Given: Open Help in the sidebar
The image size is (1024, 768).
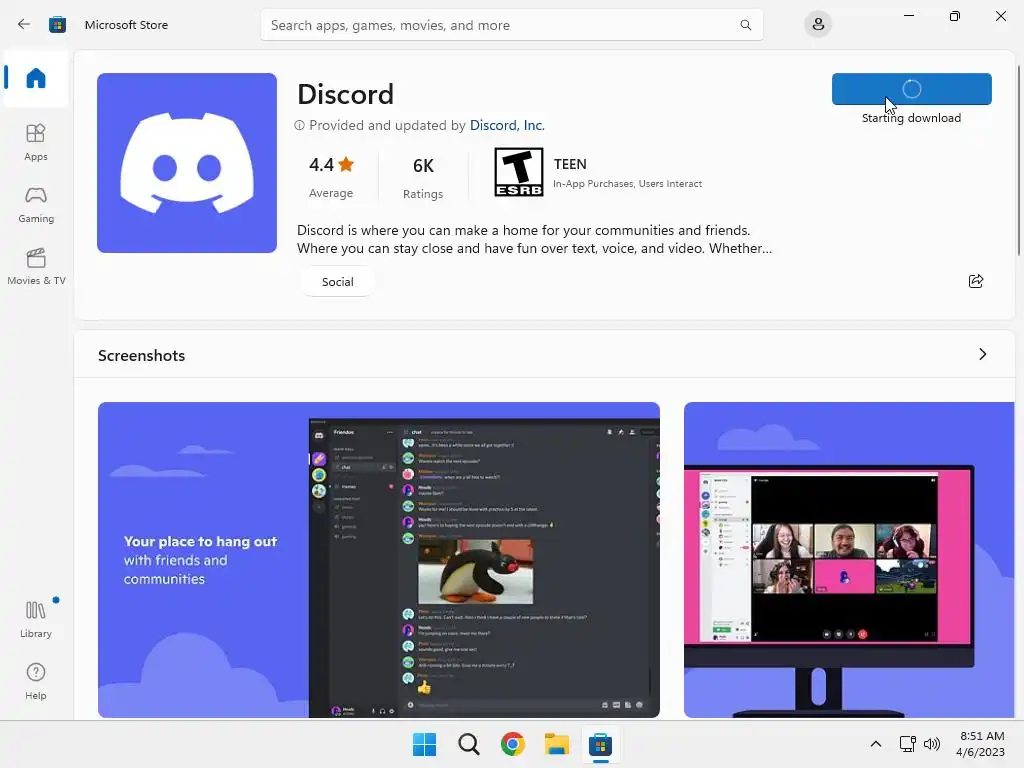Looking at the screenshot, I should click(36, 681).
